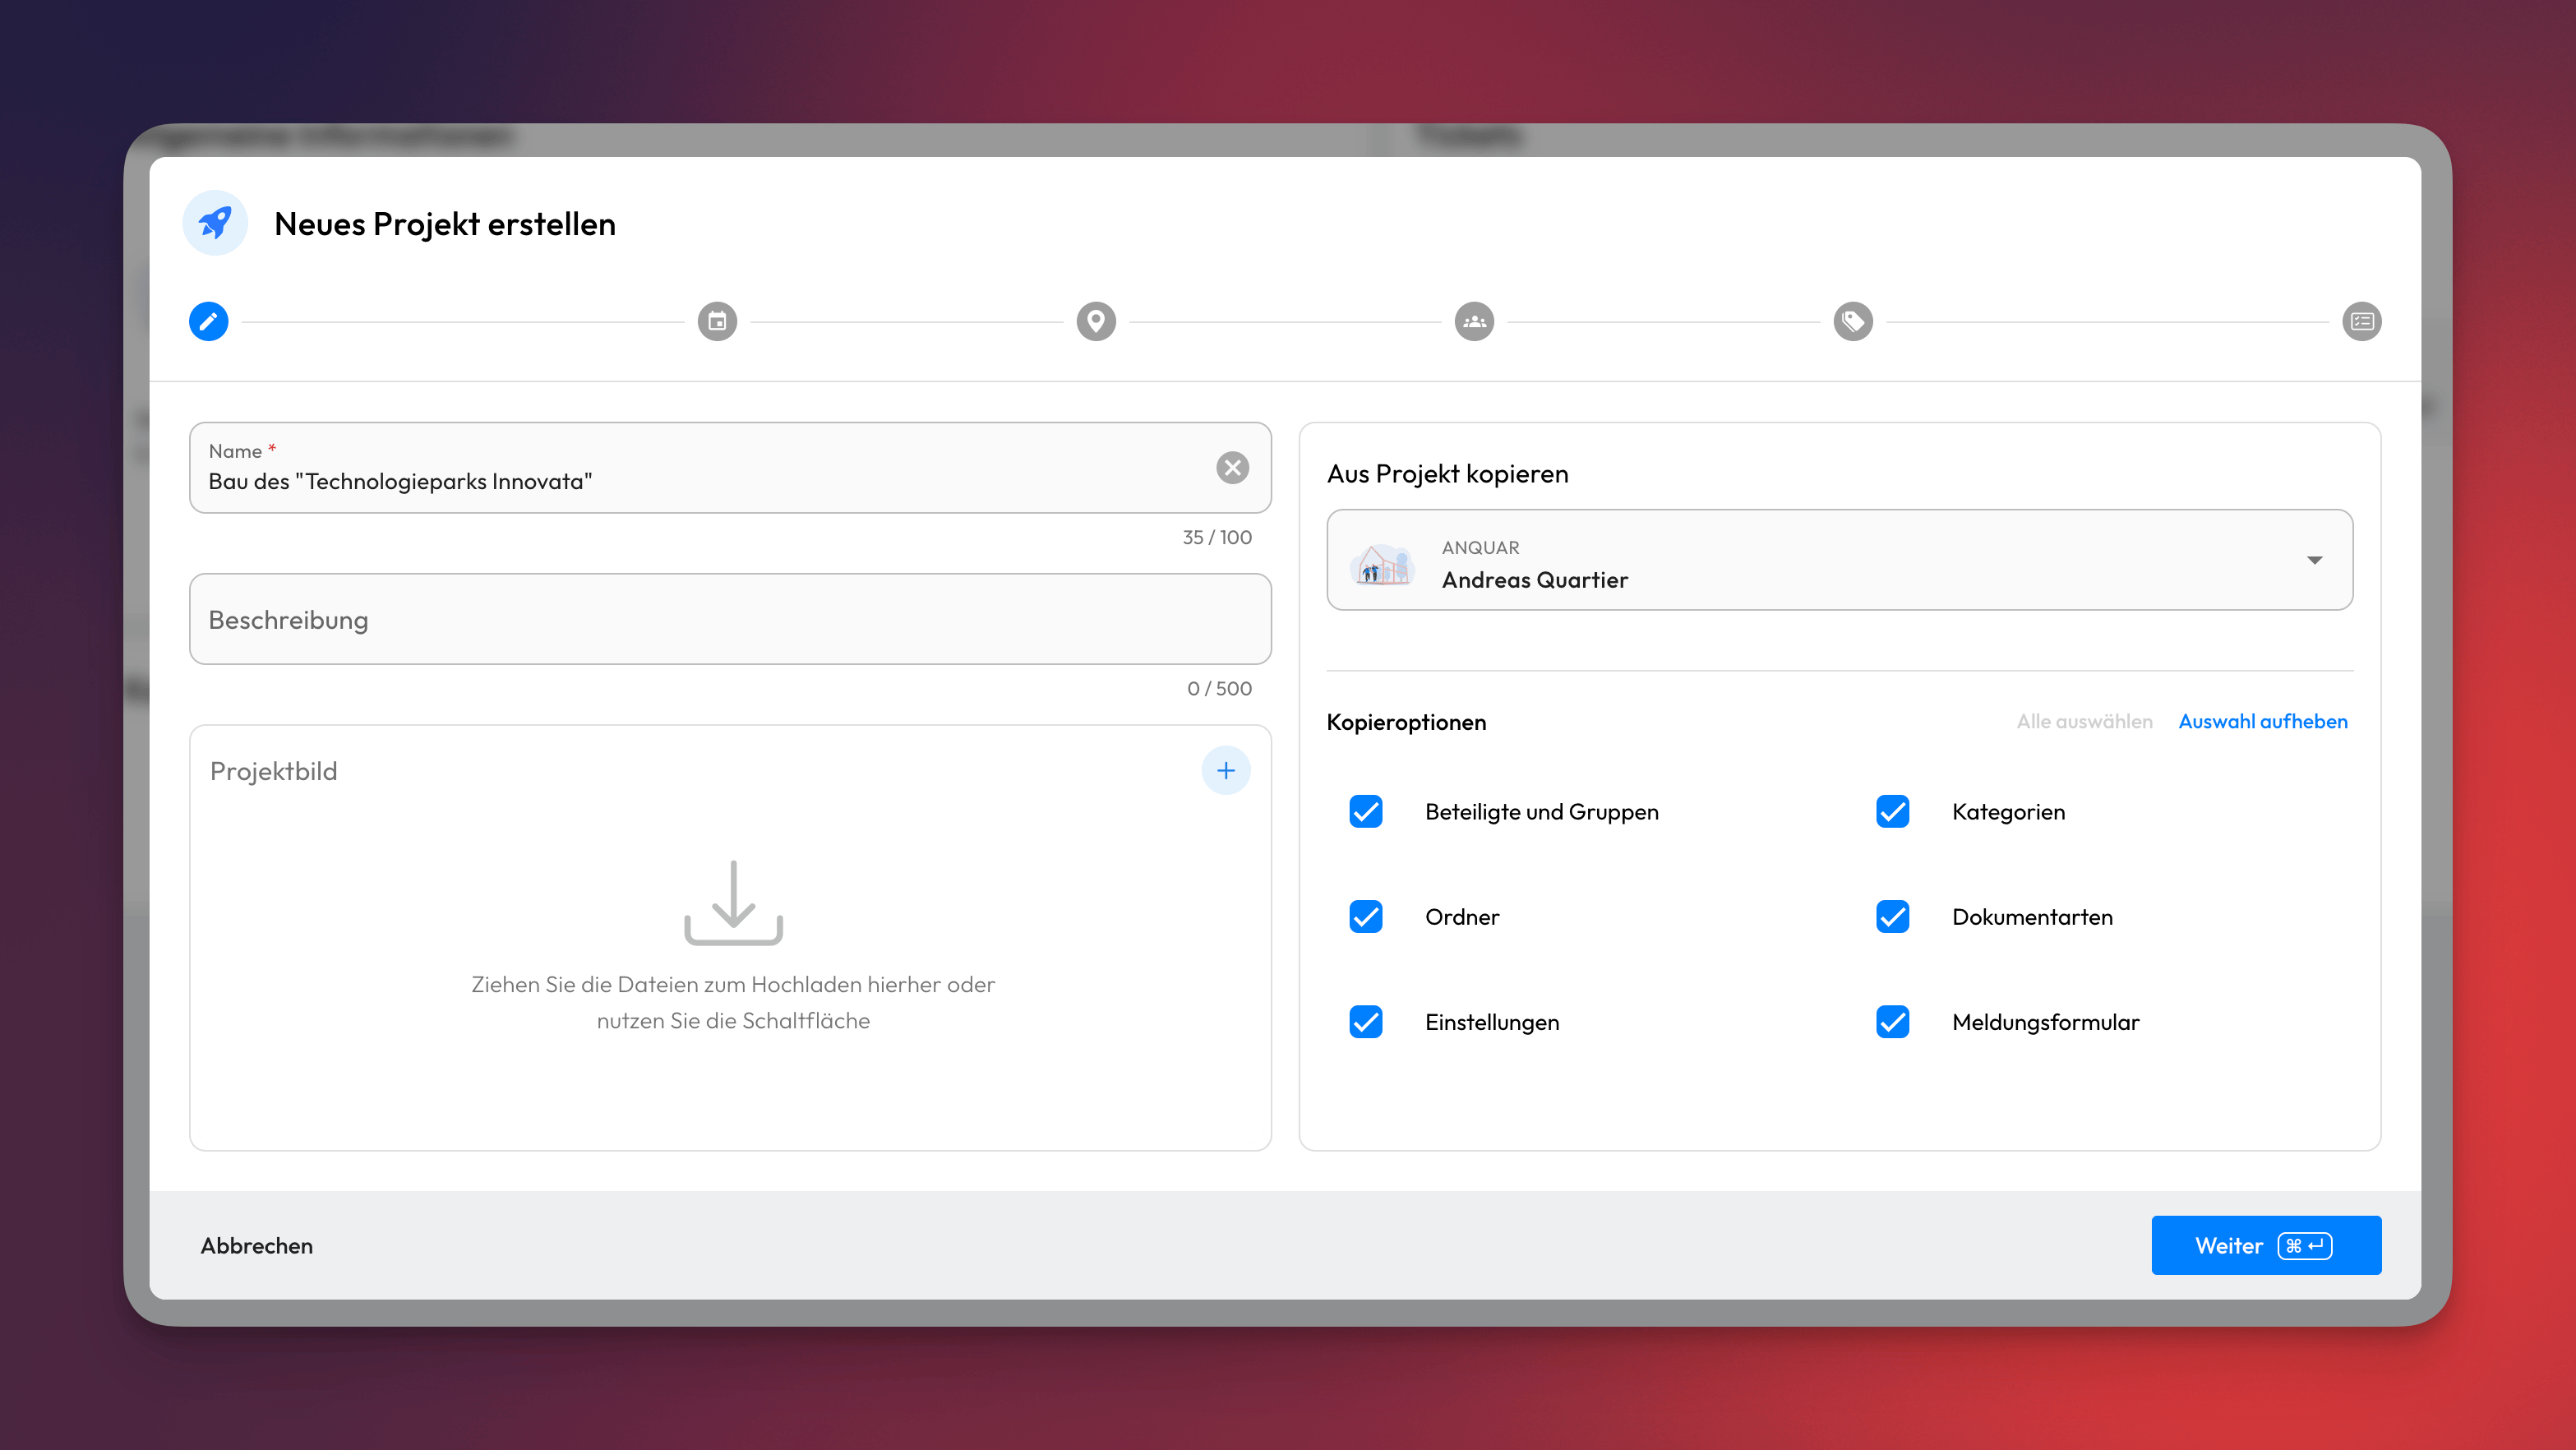This screenshot has height=1450, width=2576.
Task: Clear the Name field with X icon
Action: point(1232,467)
